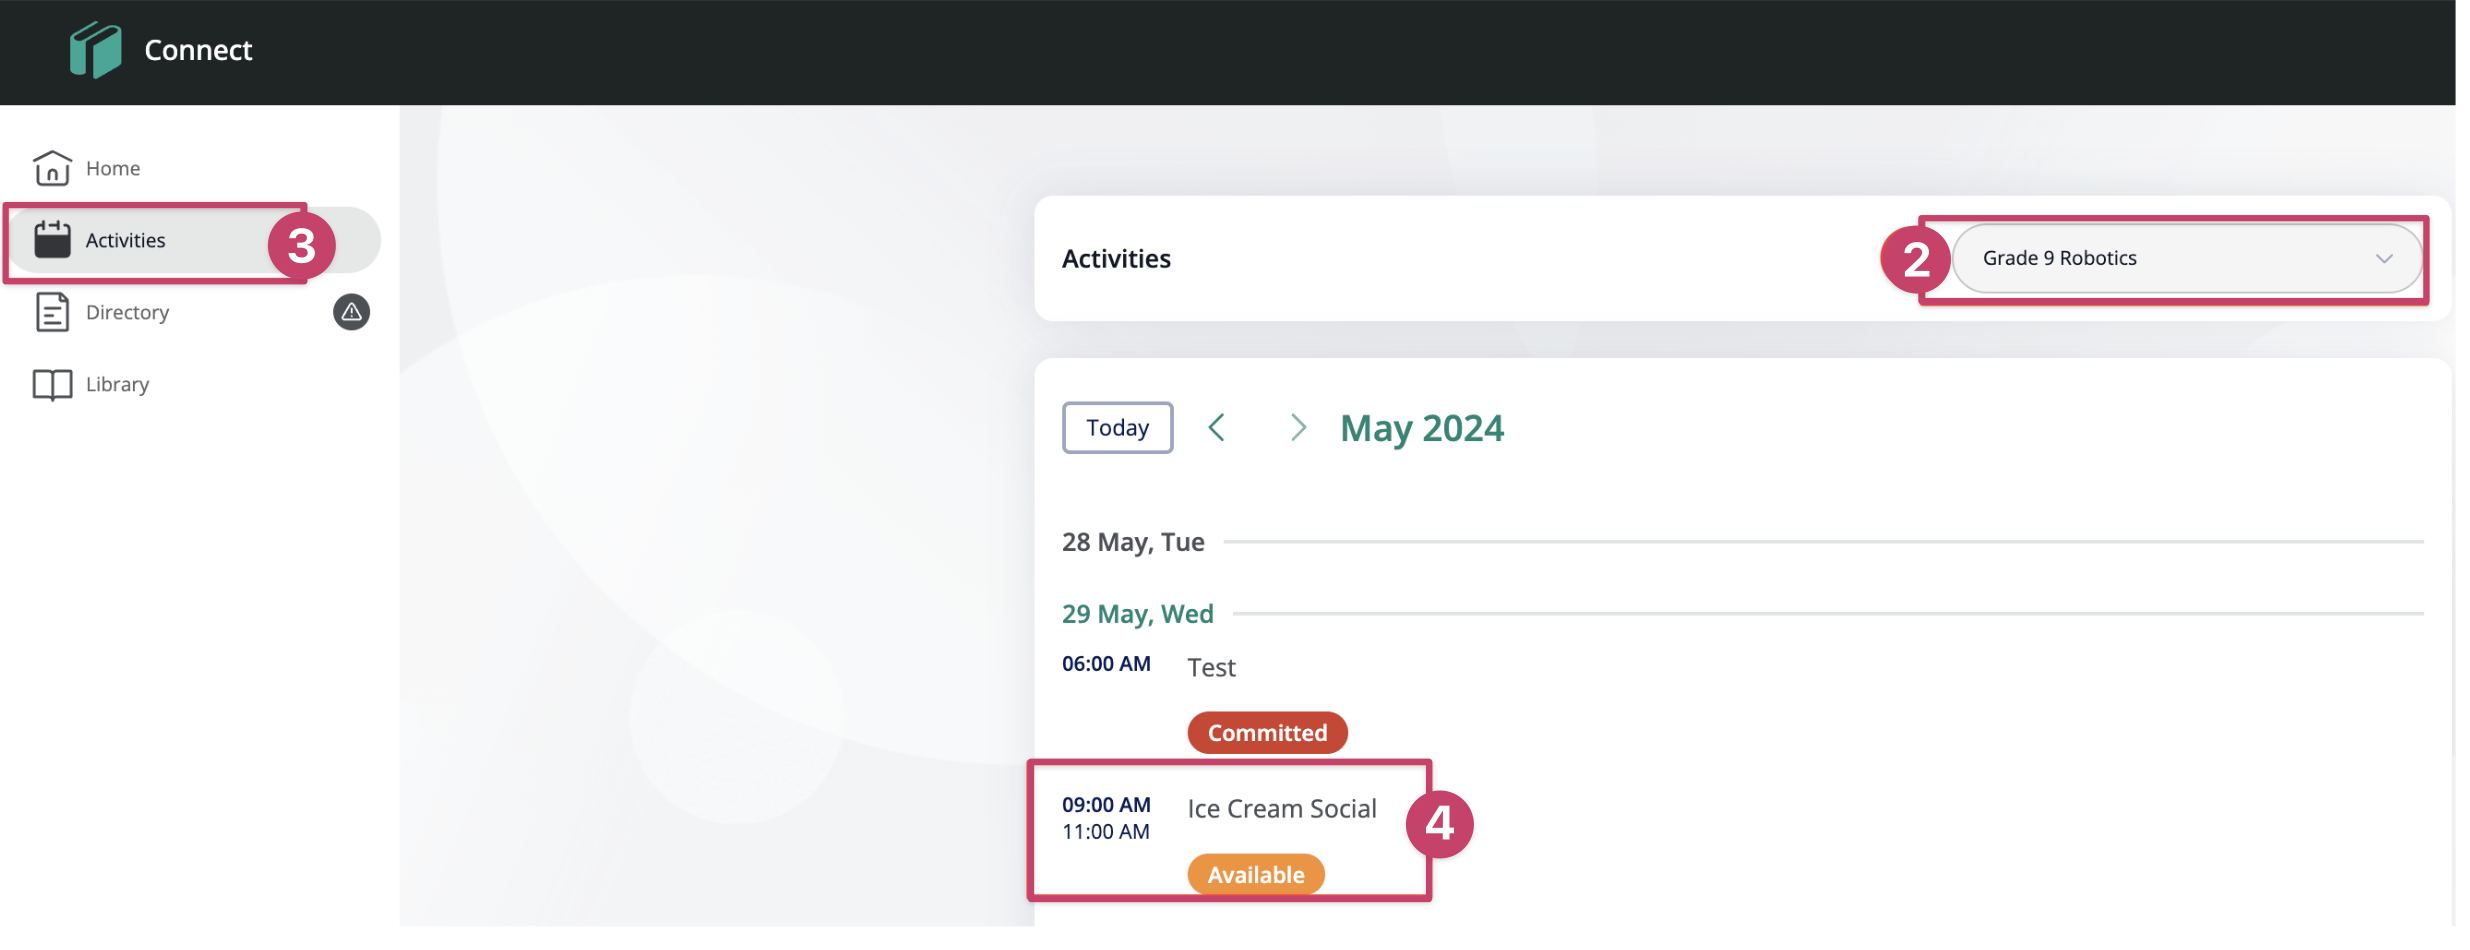Click the Directory warning triangle badge
Image resolution: width=2470 pixels, height=950 pixels.
(x=351, y=312)
